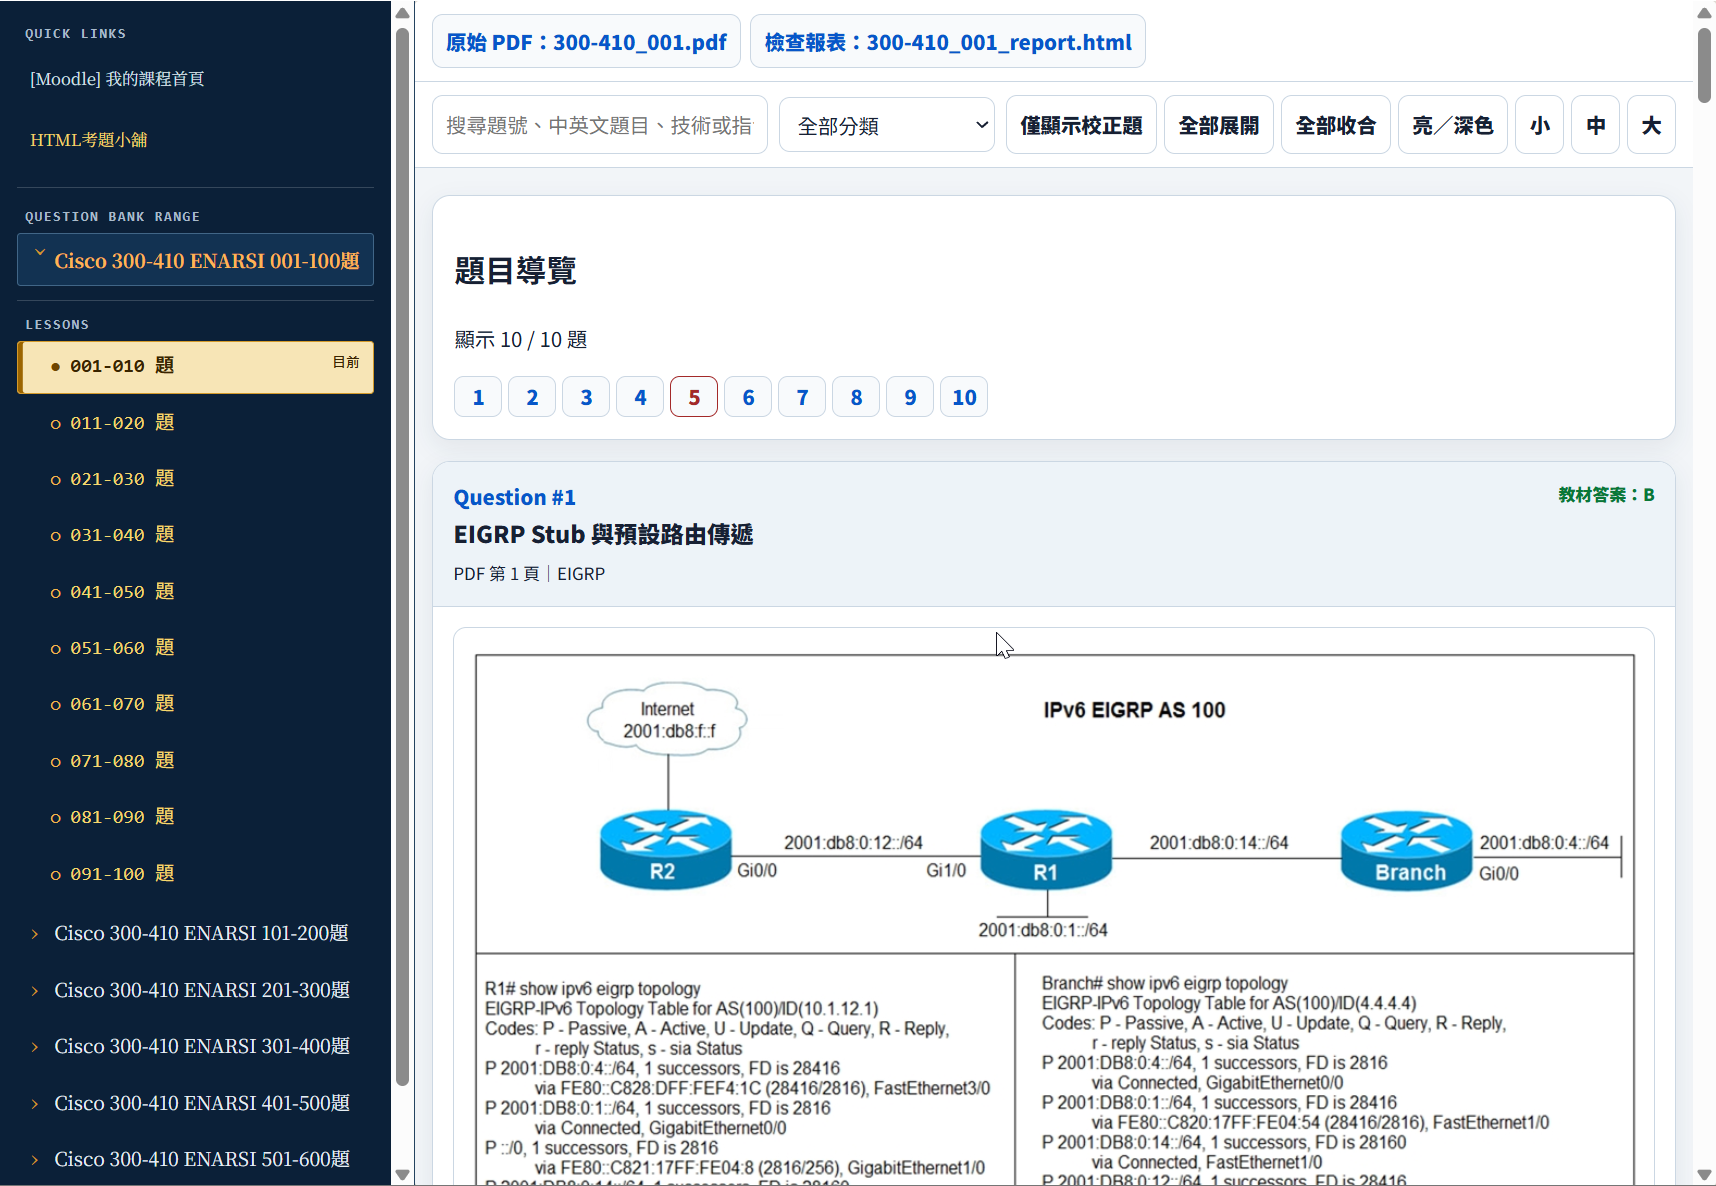
Task: Jump to highlighted question 5
Action: click(x=694, y=397)
